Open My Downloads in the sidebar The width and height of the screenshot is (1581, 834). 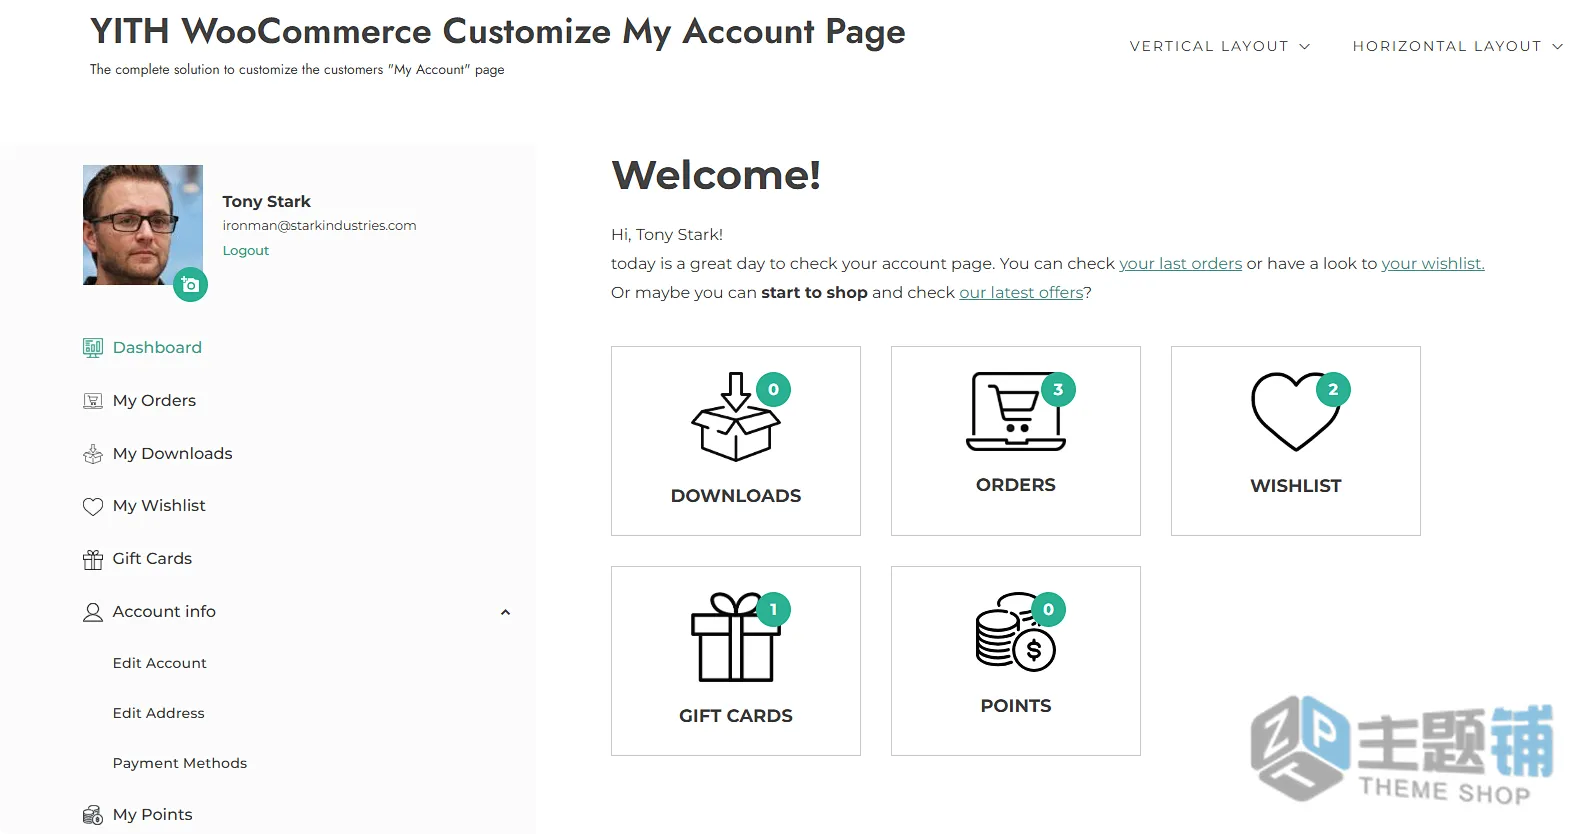172,453
